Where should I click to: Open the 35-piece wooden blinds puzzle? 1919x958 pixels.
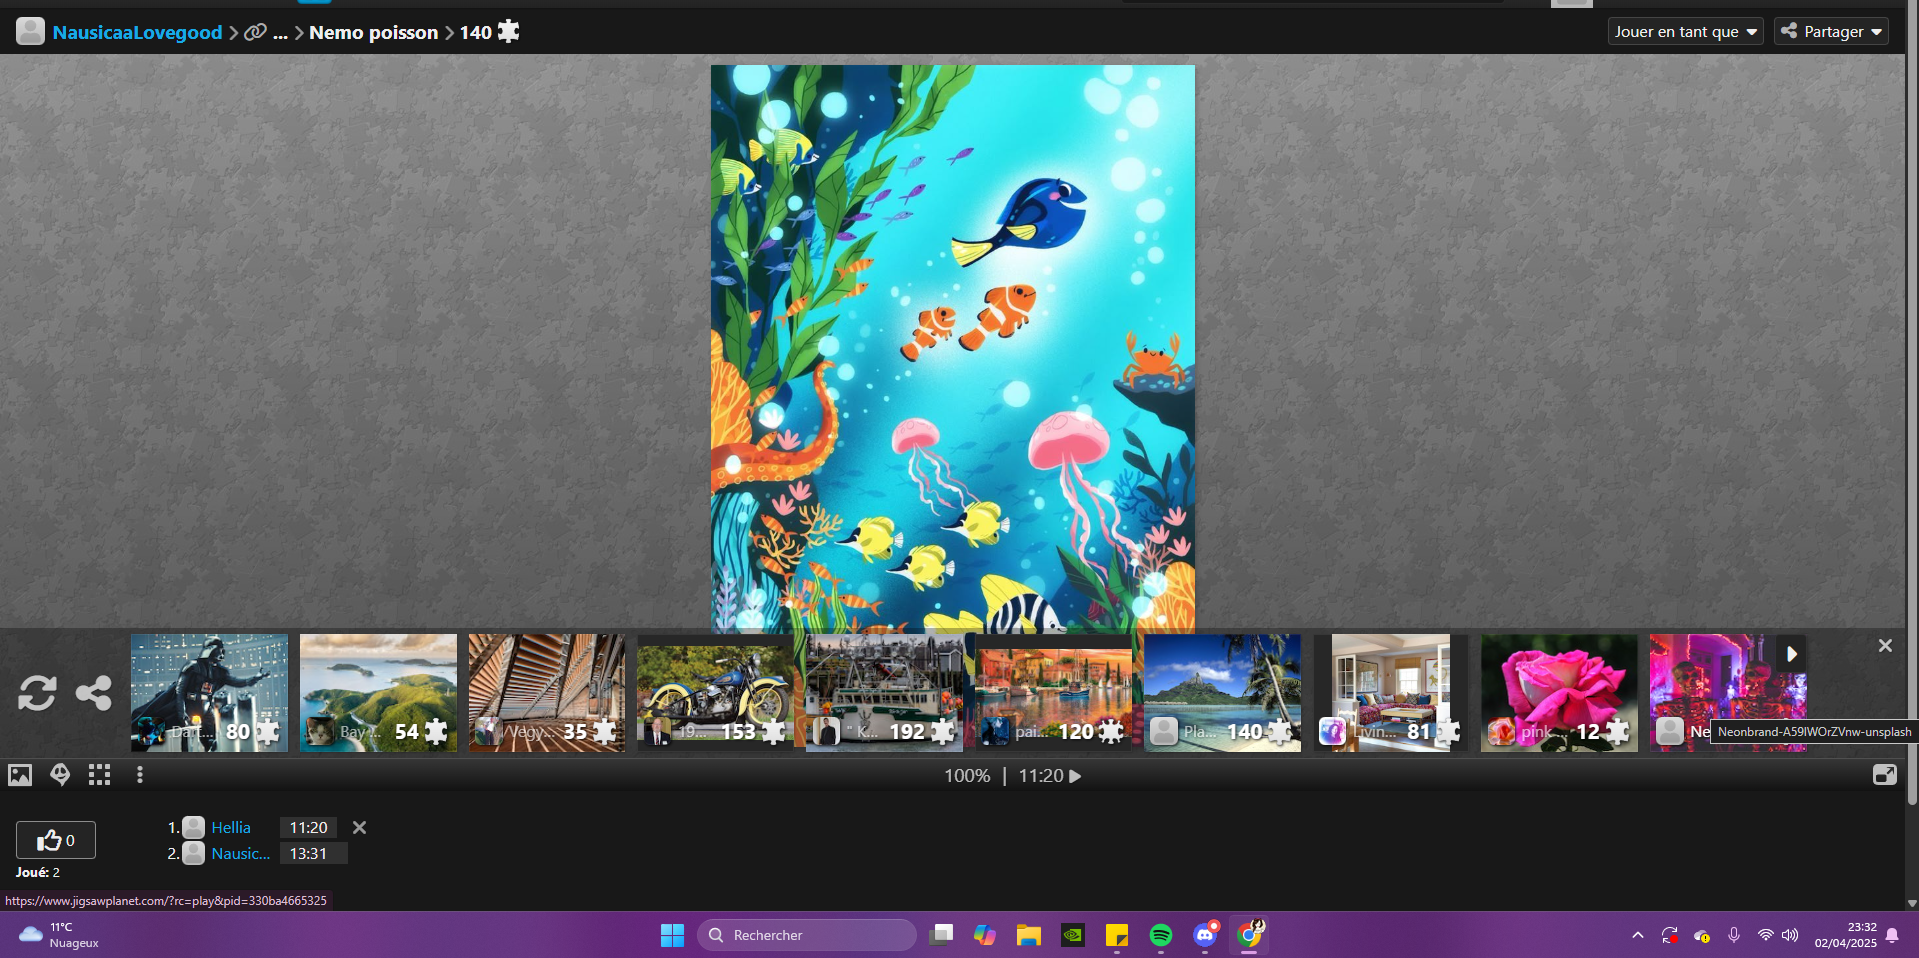(x=547, y=693)
